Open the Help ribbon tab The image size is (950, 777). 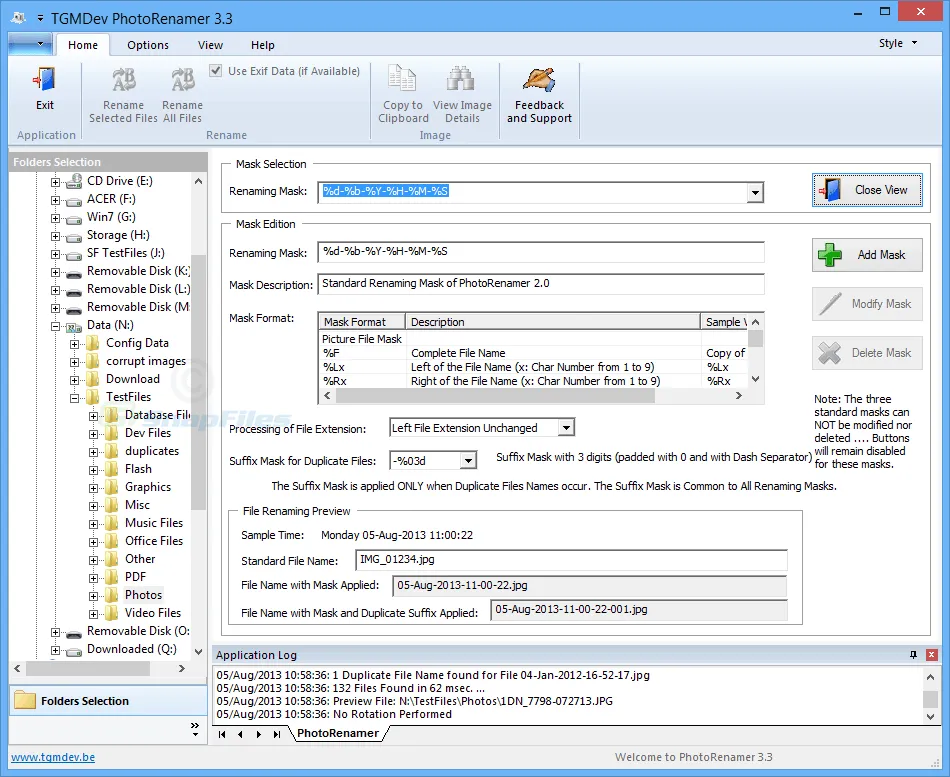(263, 45)
